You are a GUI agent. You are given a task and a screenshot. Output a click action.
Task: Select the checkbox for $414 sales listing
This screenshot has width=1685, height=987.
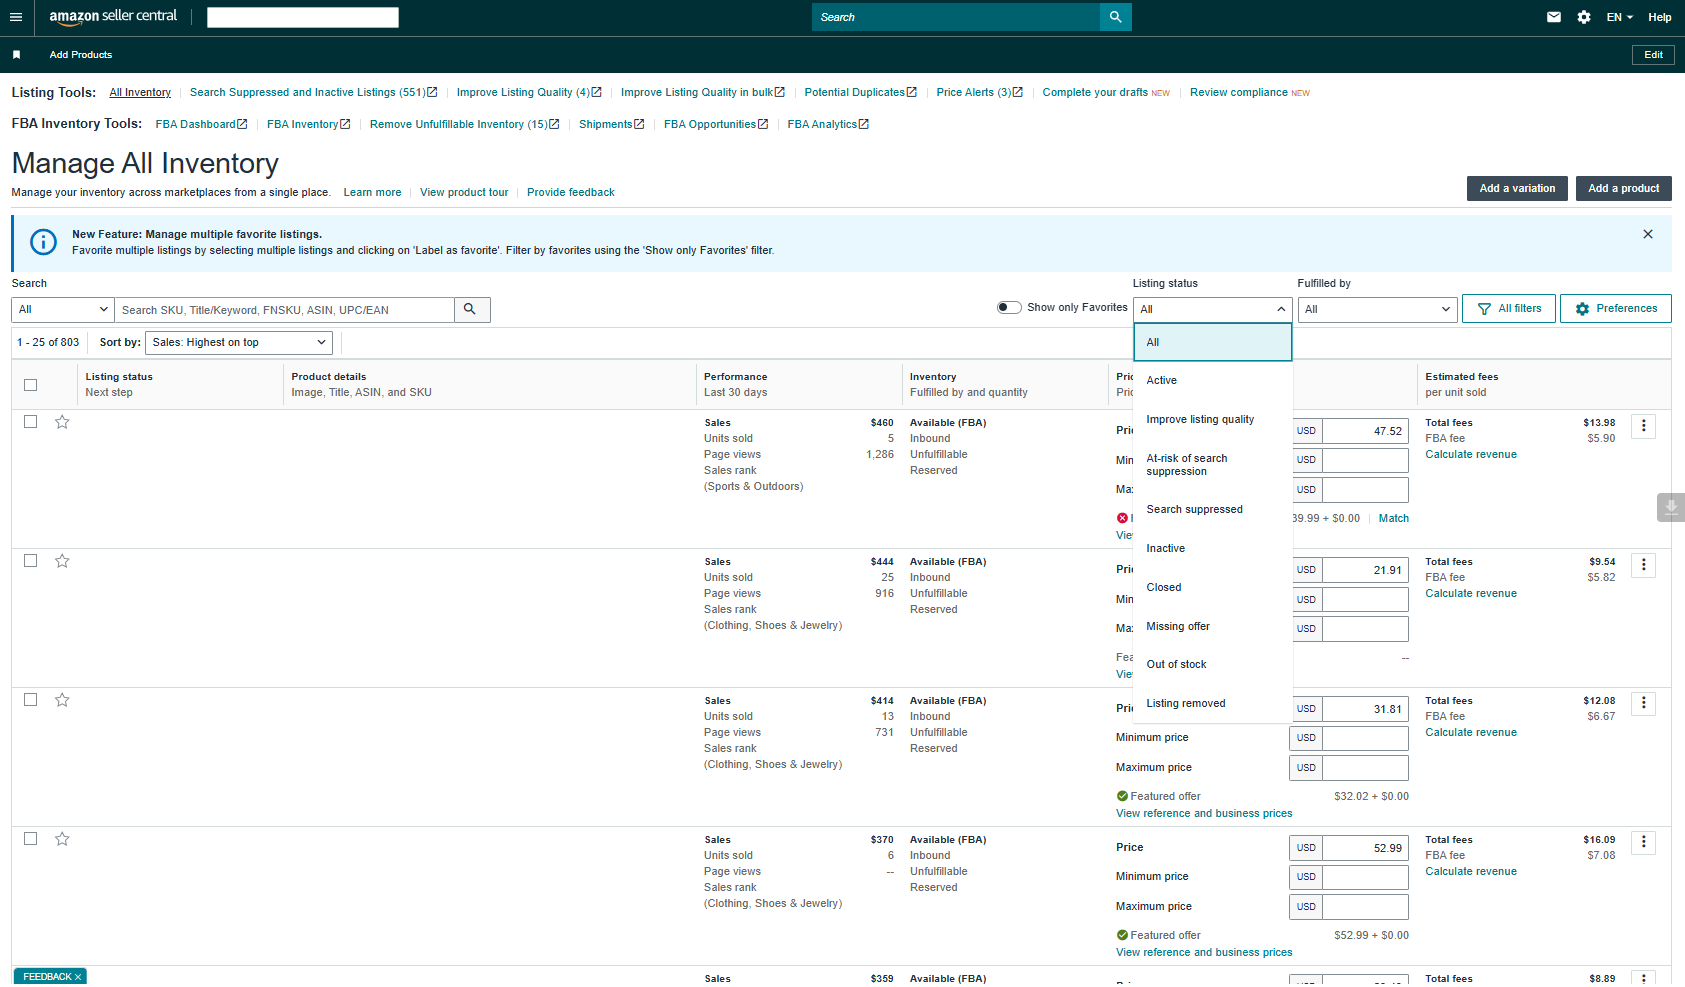[x=31, y=700]
